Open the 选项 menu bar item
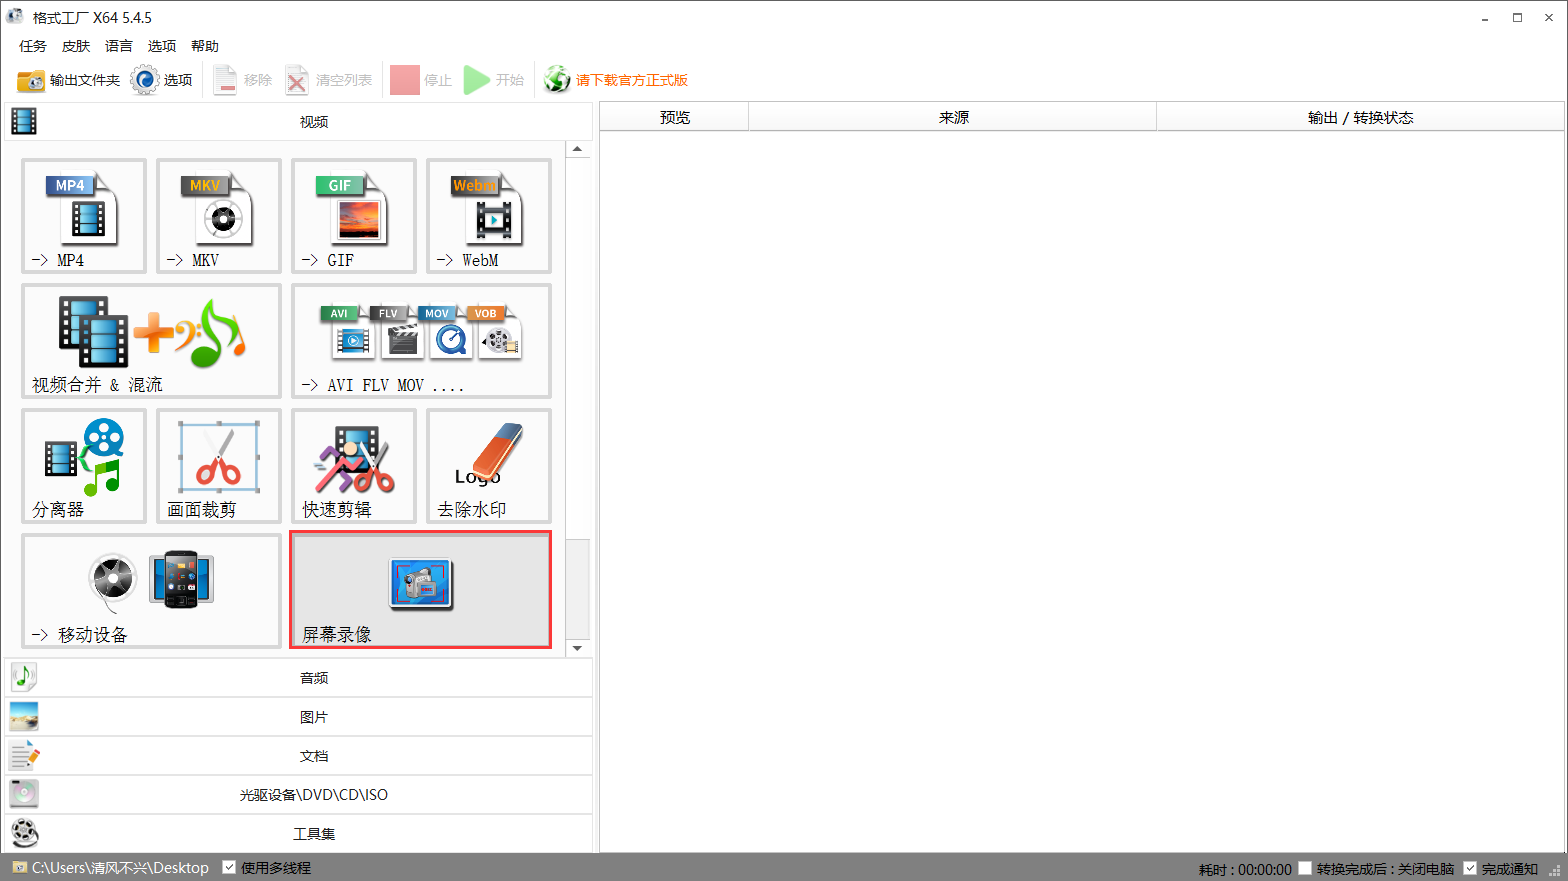The width and height of the screenshot is (1568, 881). click(162, 46)
